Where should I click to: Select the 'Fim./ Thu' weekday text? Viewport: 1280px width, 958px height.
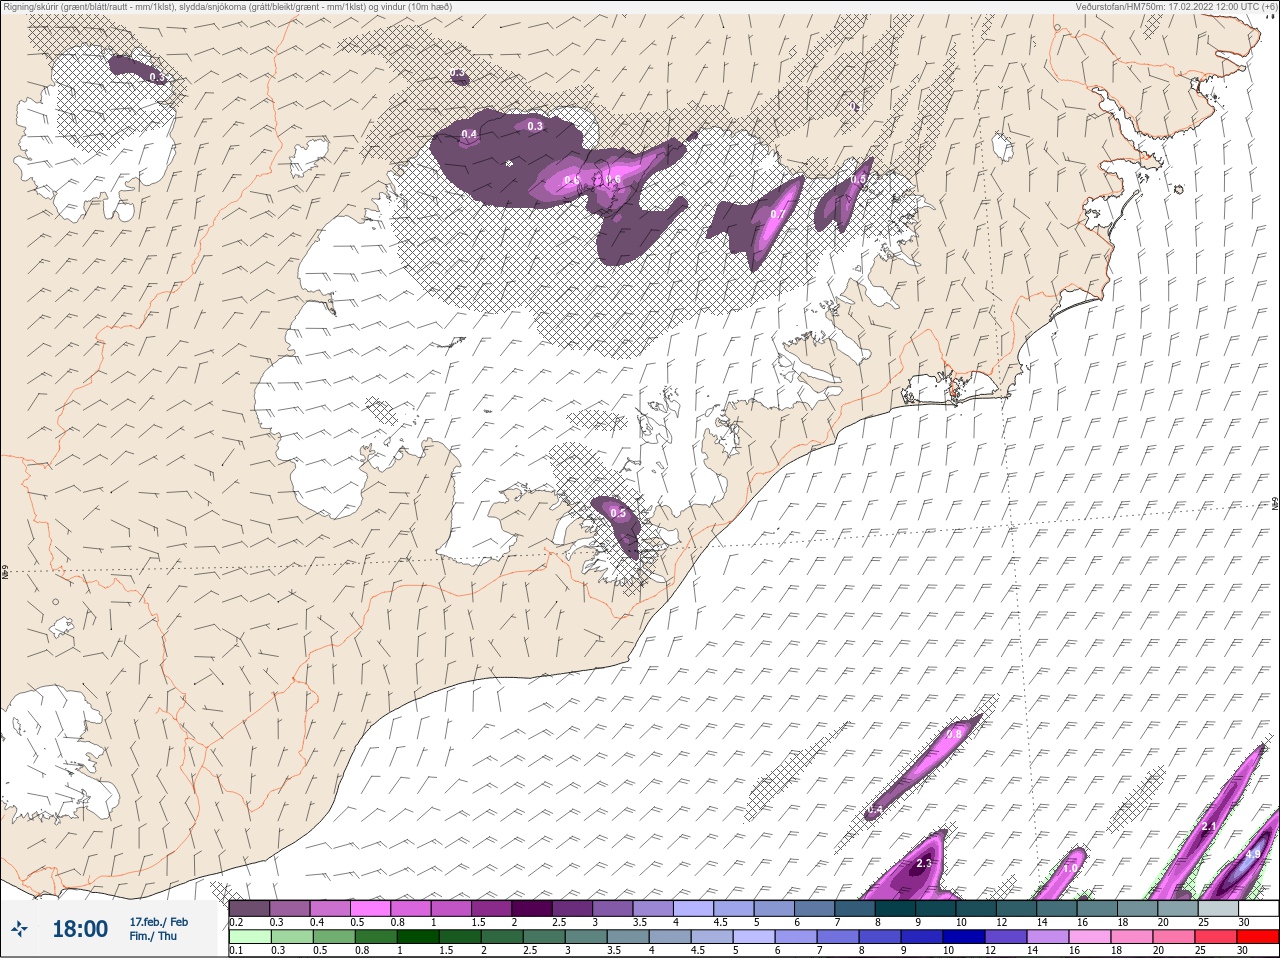[153, 936]
